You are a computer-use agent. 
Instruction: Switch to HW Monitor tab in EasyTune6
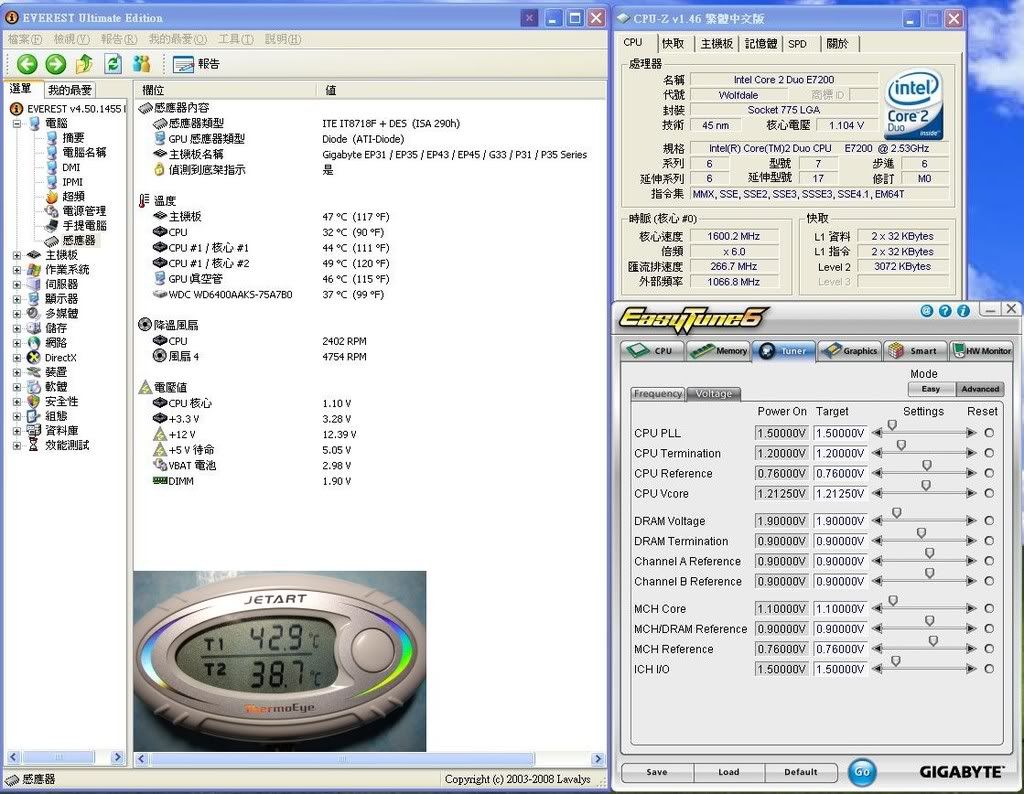coord(982,351)
